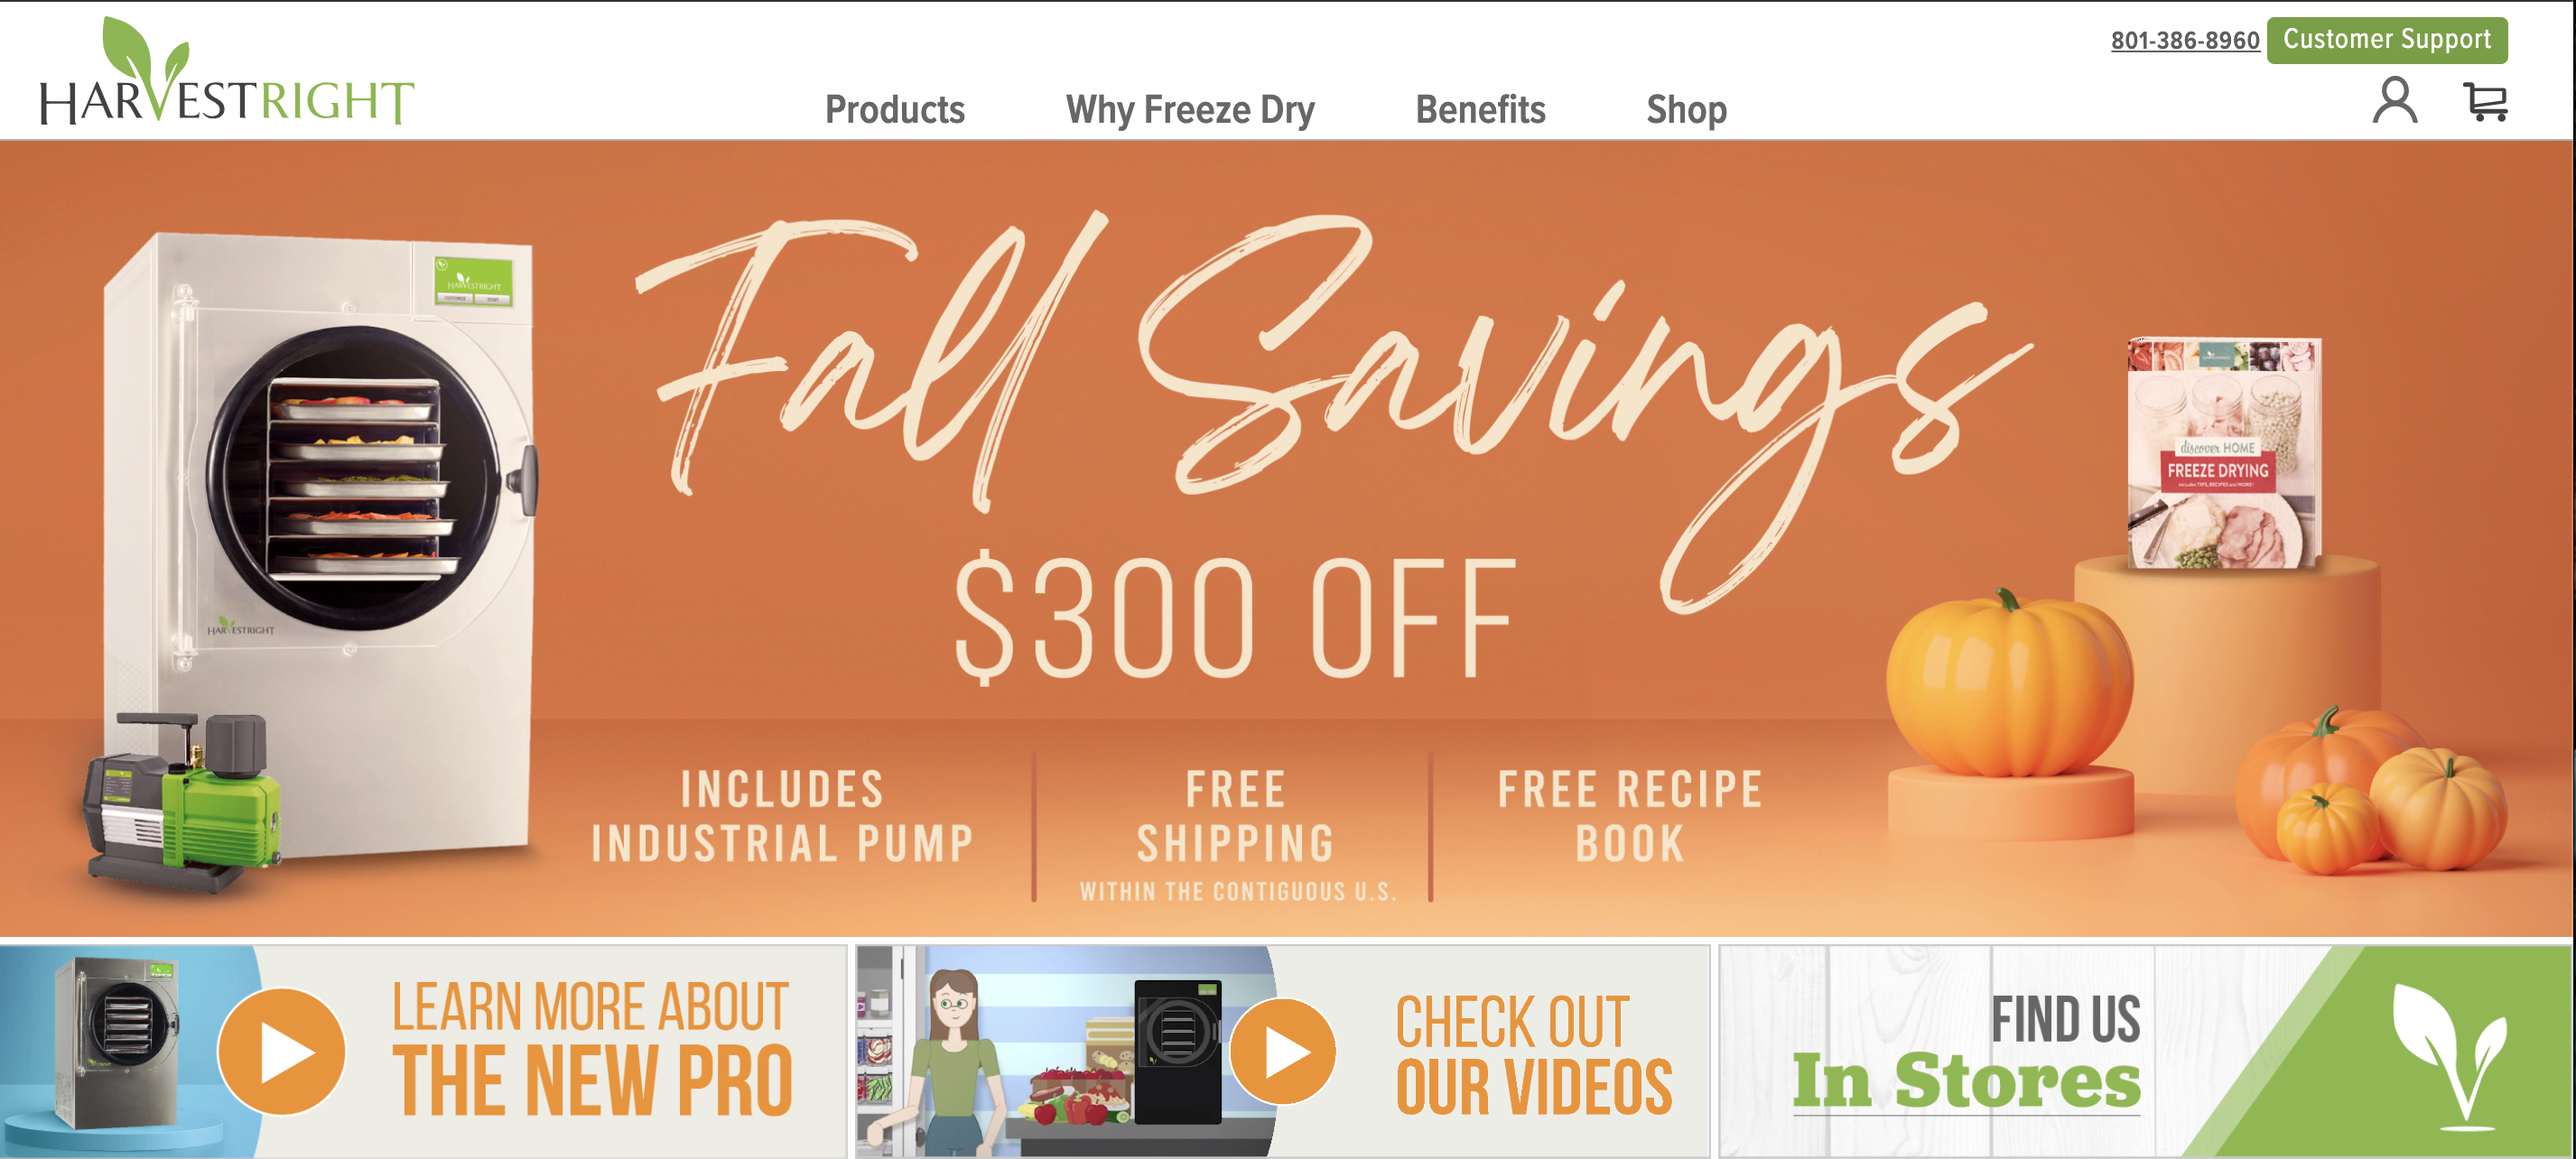The height and width of the screenshot is (1159, 2576).
Task: Open the Find Us In Stores banner
Action: pos(2144,1051)
